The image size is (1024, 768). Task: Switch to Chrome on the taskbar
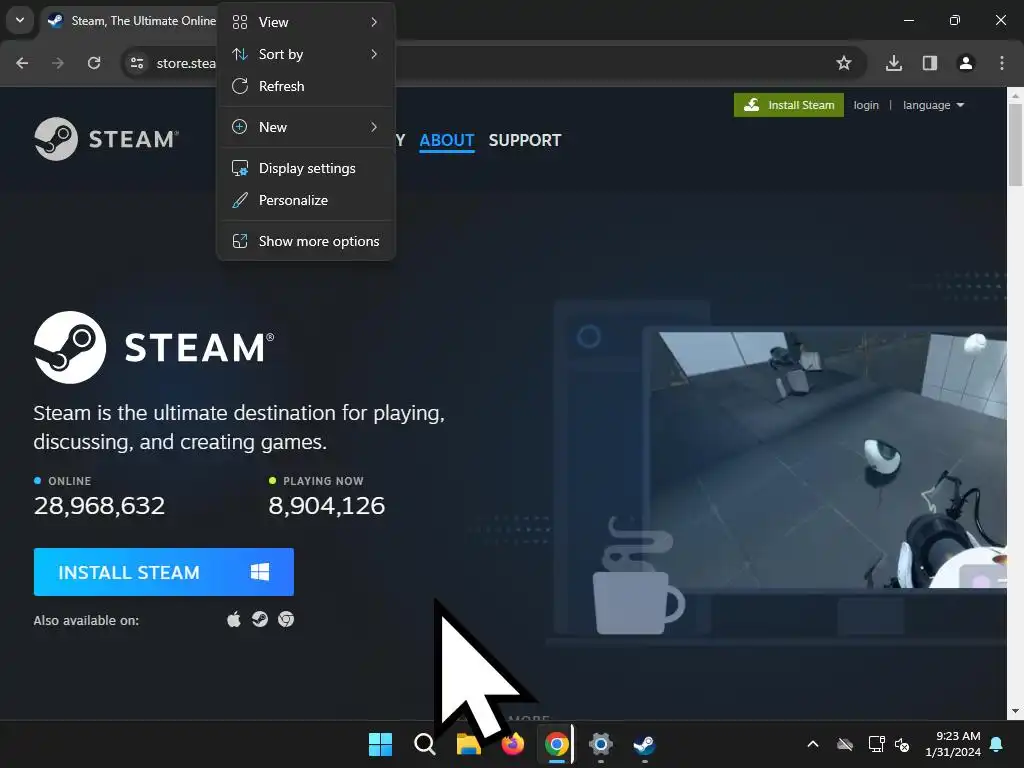pos(556,744)
